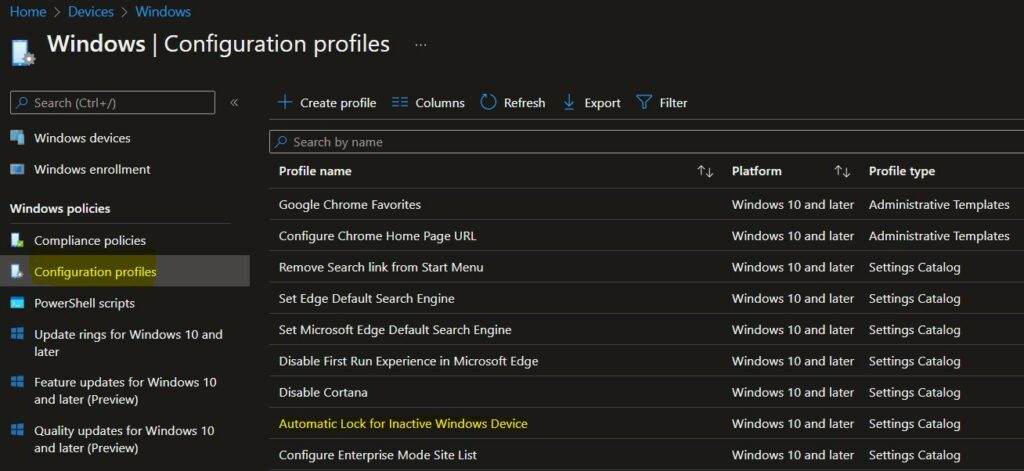Click the plus icon for Create profile

[285, 103]
